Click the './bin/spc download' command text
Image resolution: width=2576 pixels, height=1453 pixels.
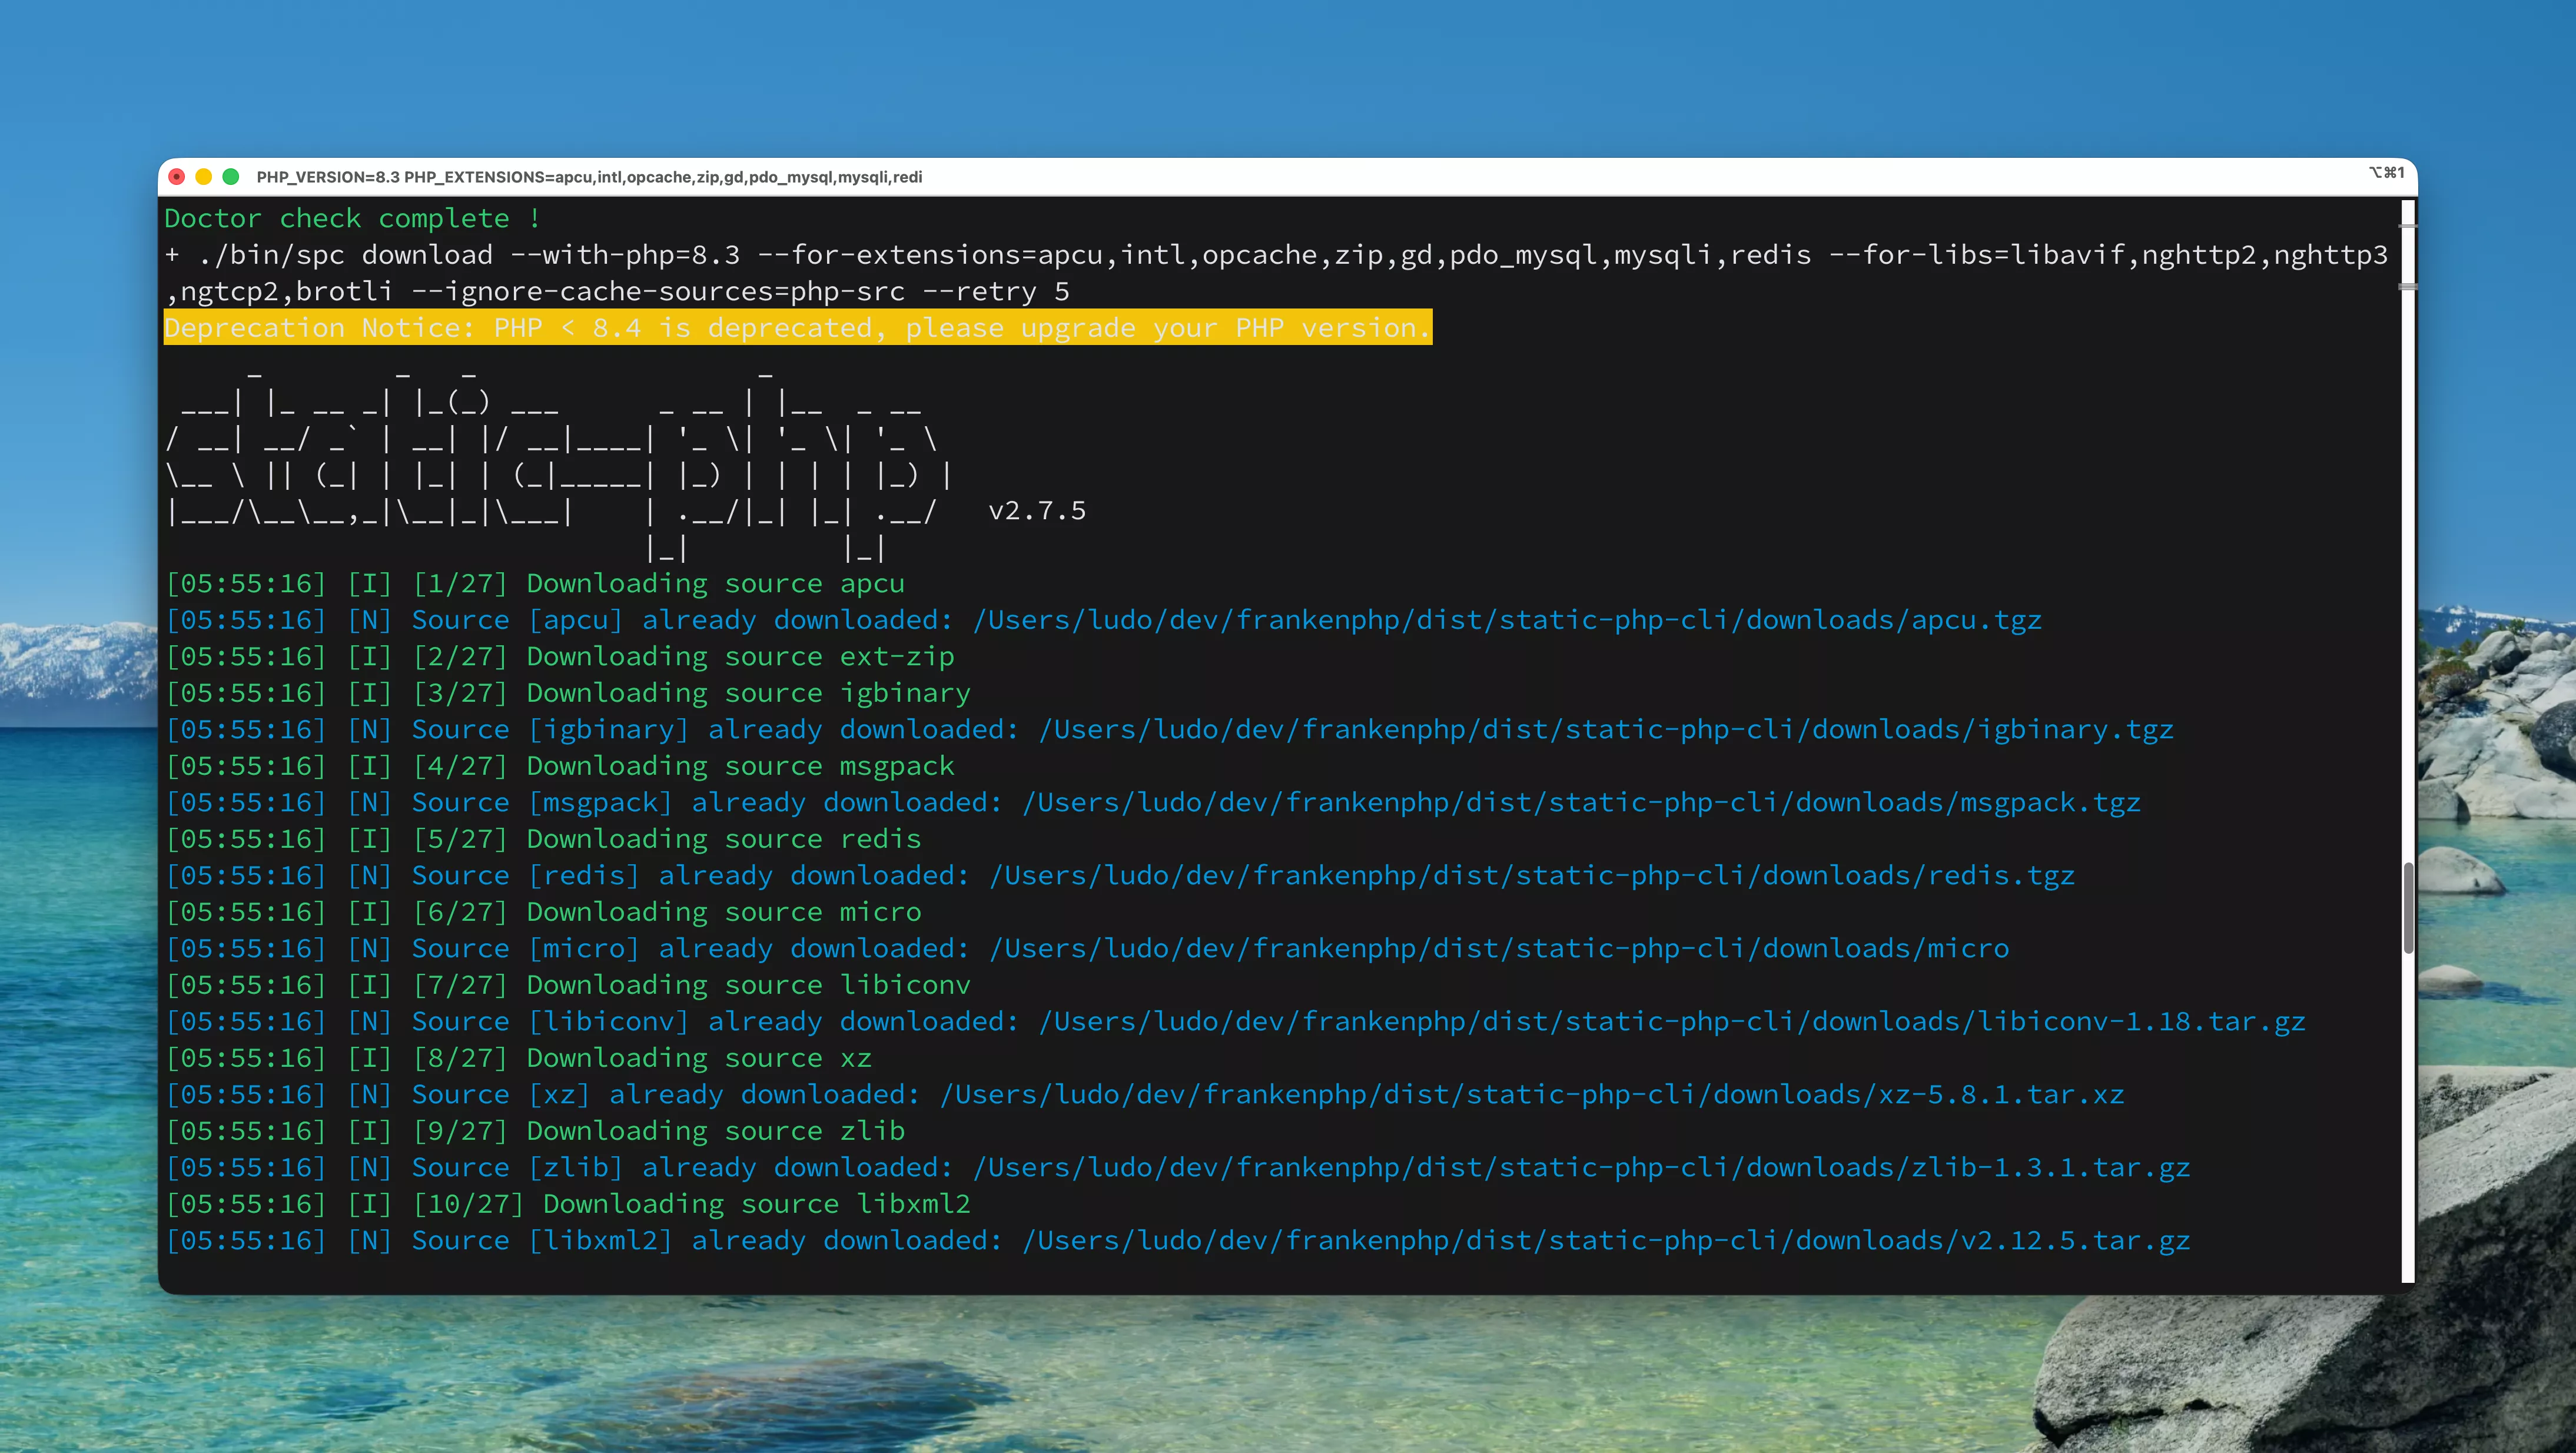click(x=345, y=255)
